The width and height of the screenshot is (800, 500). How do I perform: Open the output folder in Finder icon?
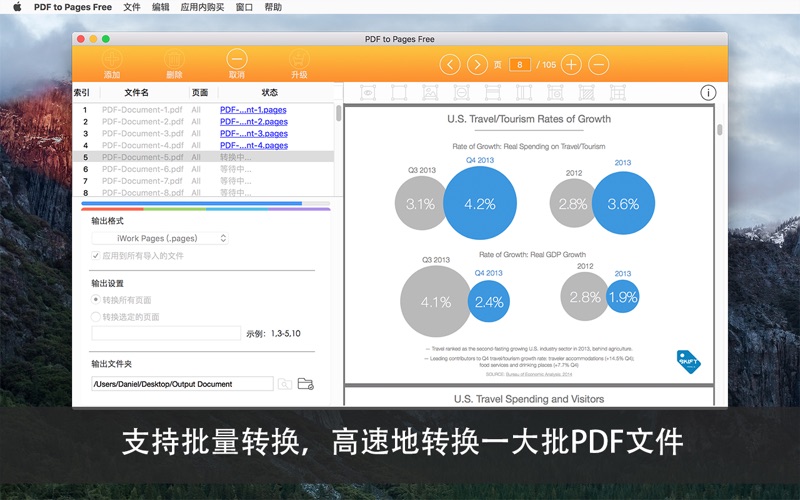pyautogui.click(x=306, y=384)
